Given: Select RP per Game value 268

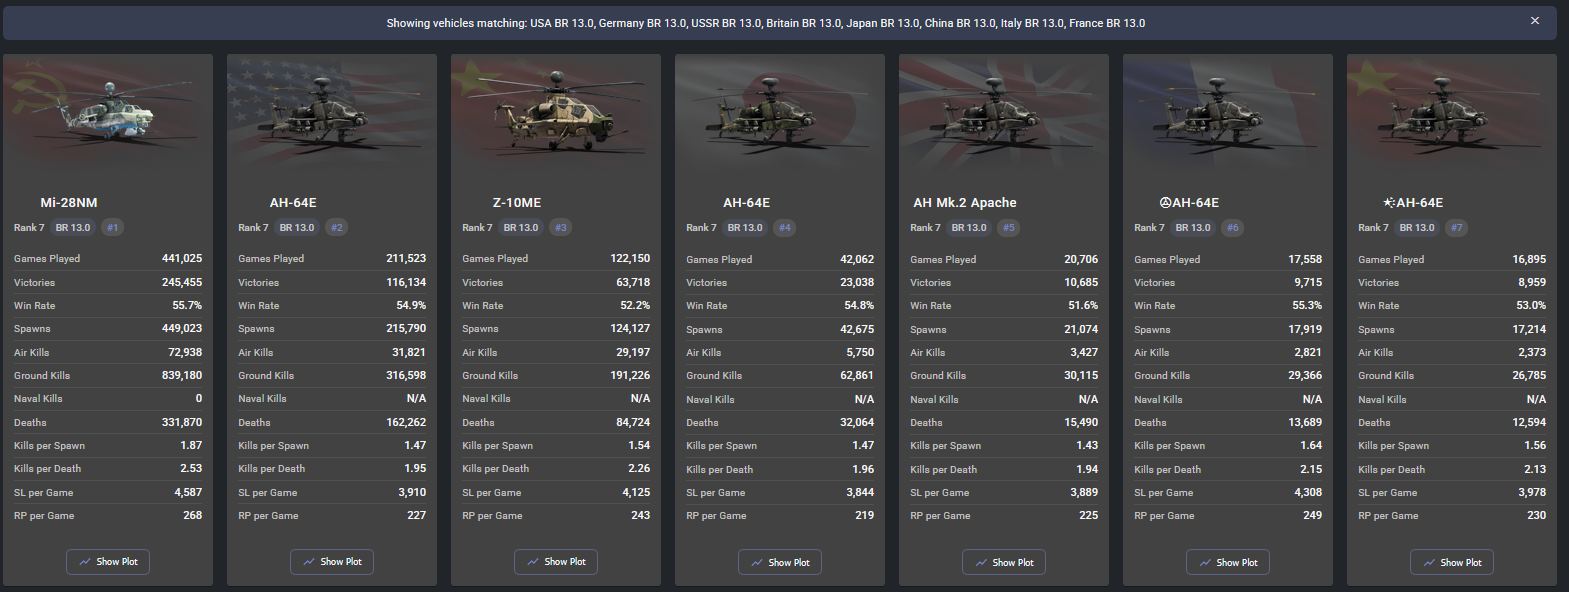Looking at the screenshot, I should pos(193,515).
